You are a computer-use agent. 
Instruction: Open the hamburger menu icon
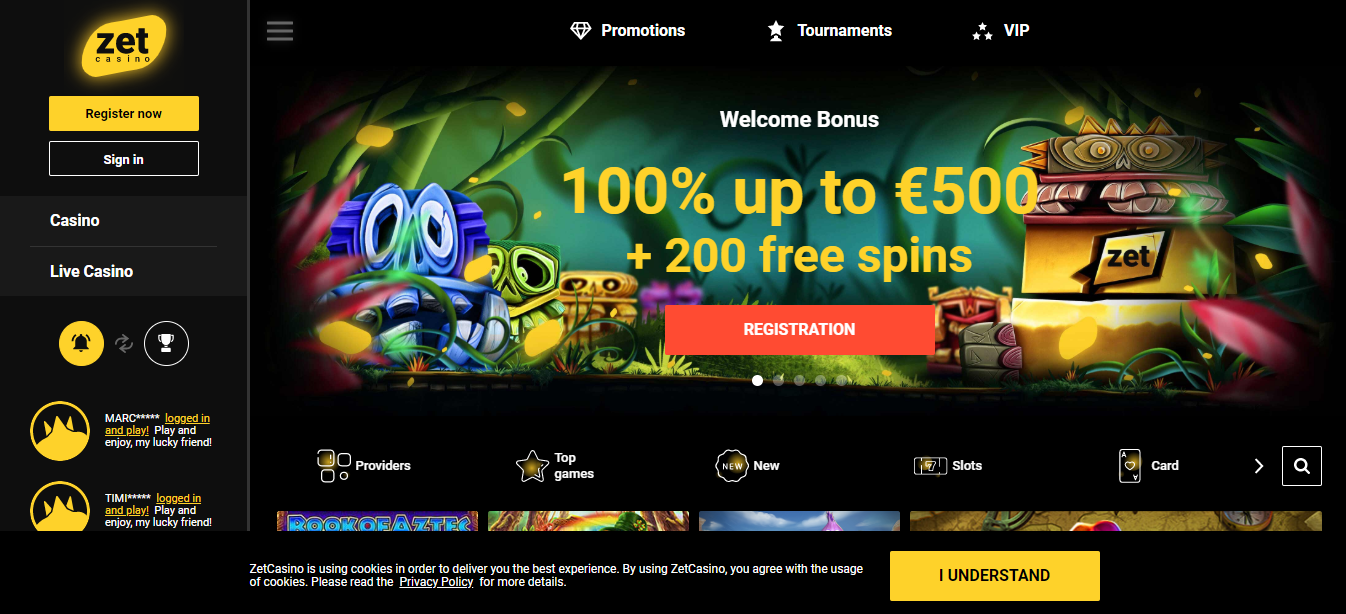click(280, 31)
